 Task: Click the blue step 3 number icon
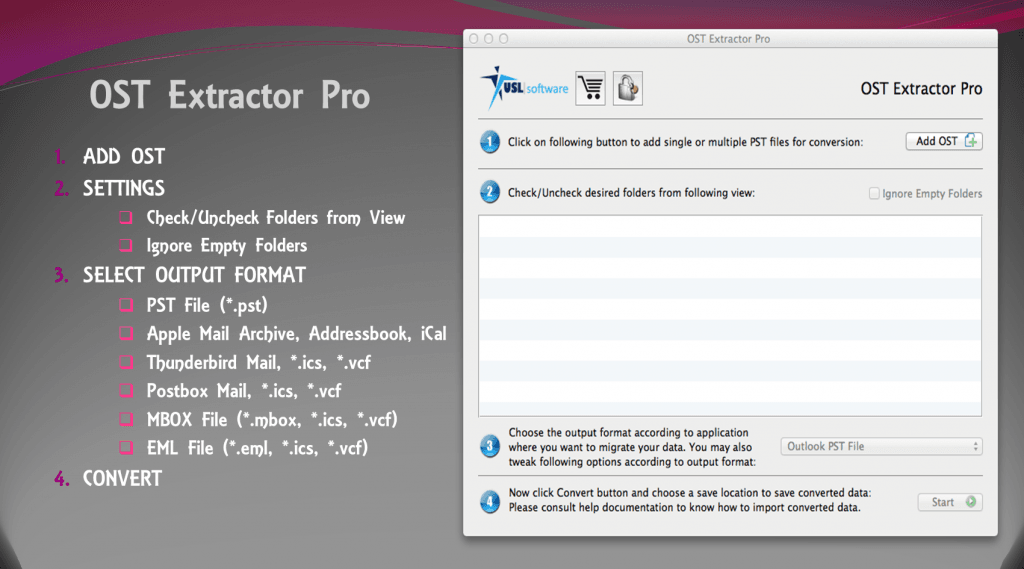coord(490,446)
